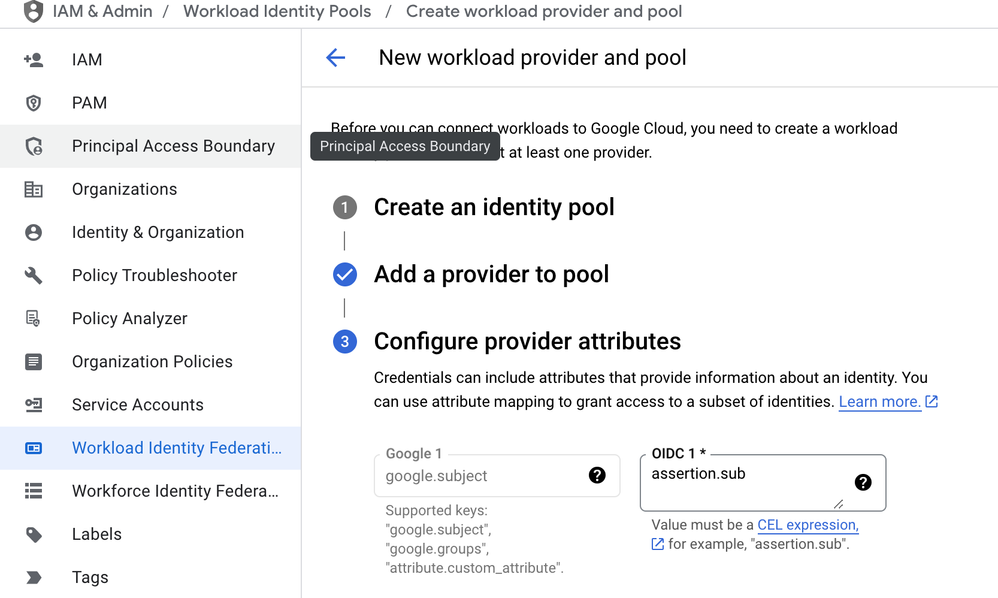The width and height of the screenshot is (998, 598).
Task: Click the Workload Identity Pools breadcrumb
Action: tap(277, 11)
